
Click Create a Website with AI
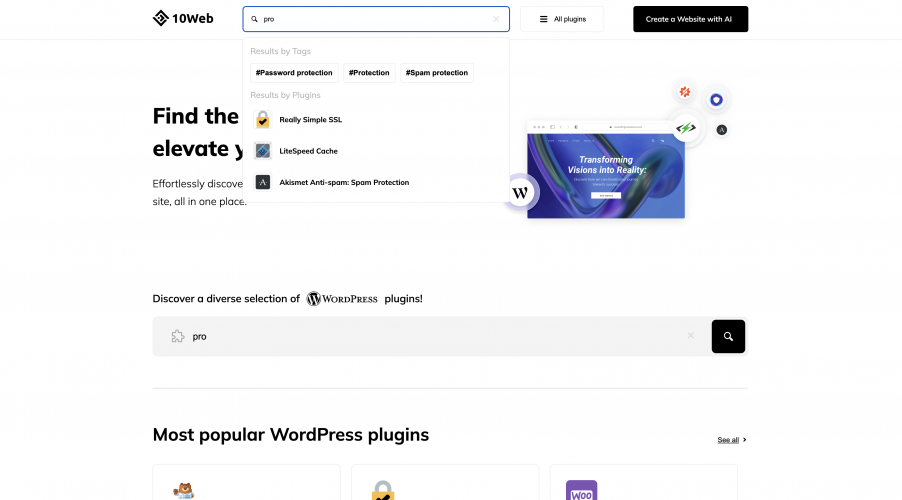[690, 19]
